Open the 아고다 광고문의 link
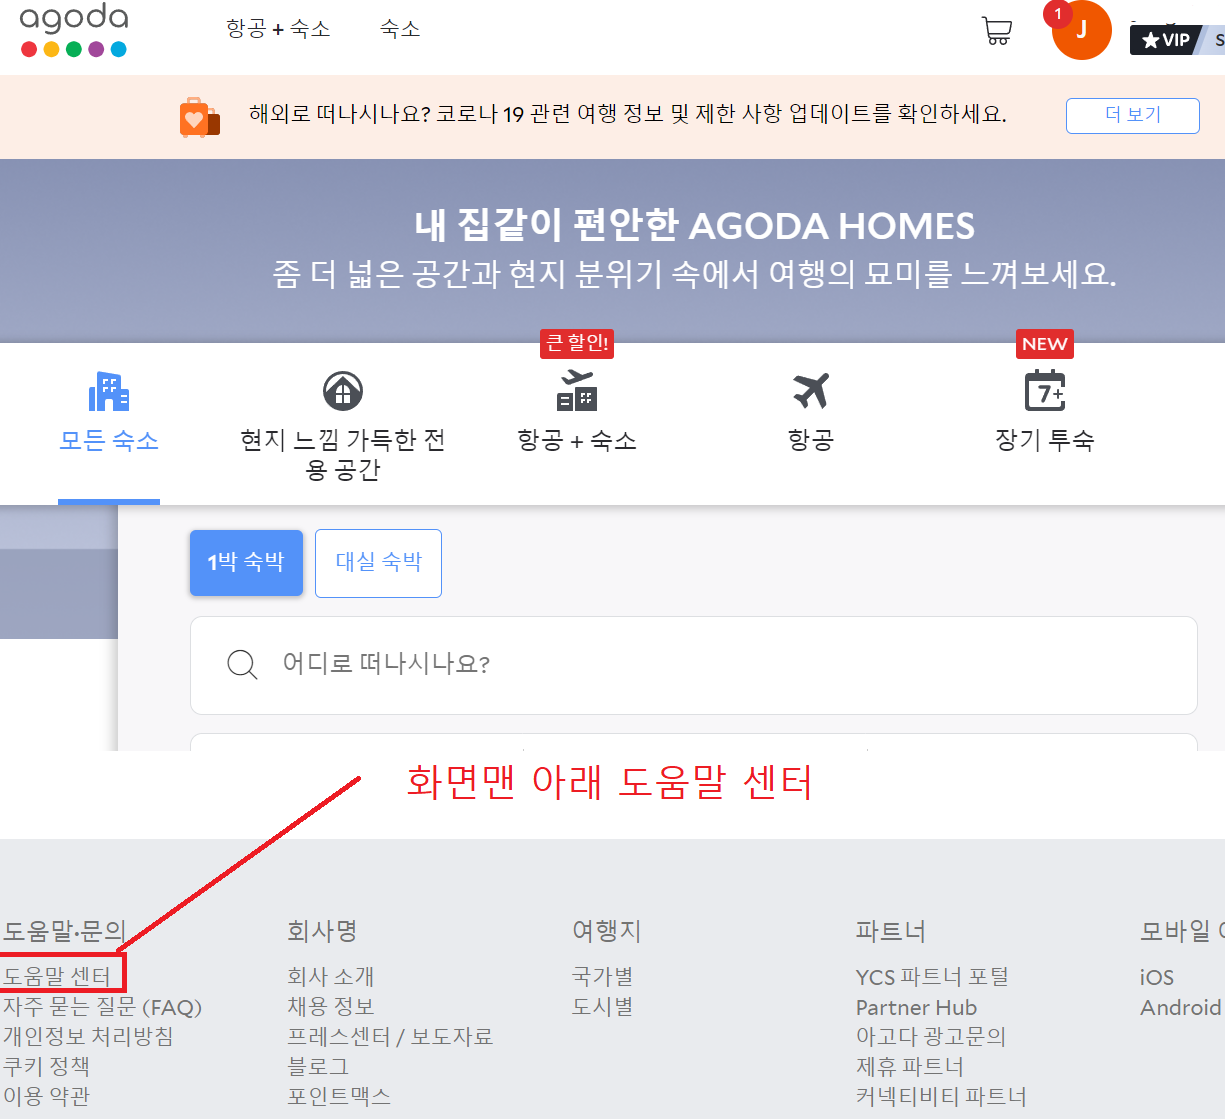Viewport: 1225px width, 1119px height. [x=931, y=1036]
